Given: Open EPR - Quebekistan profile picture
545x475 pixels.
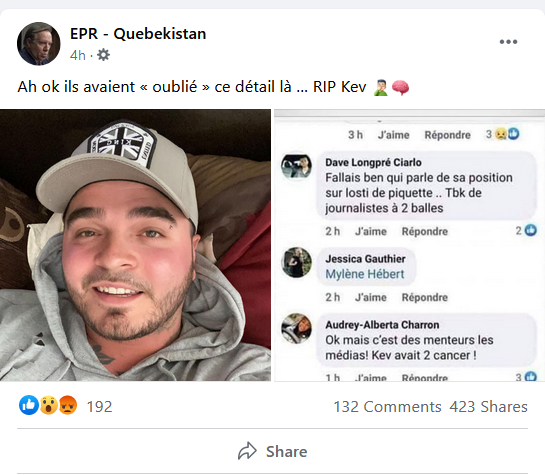Looking at the screenshot, I should click(x=39, y=44).
